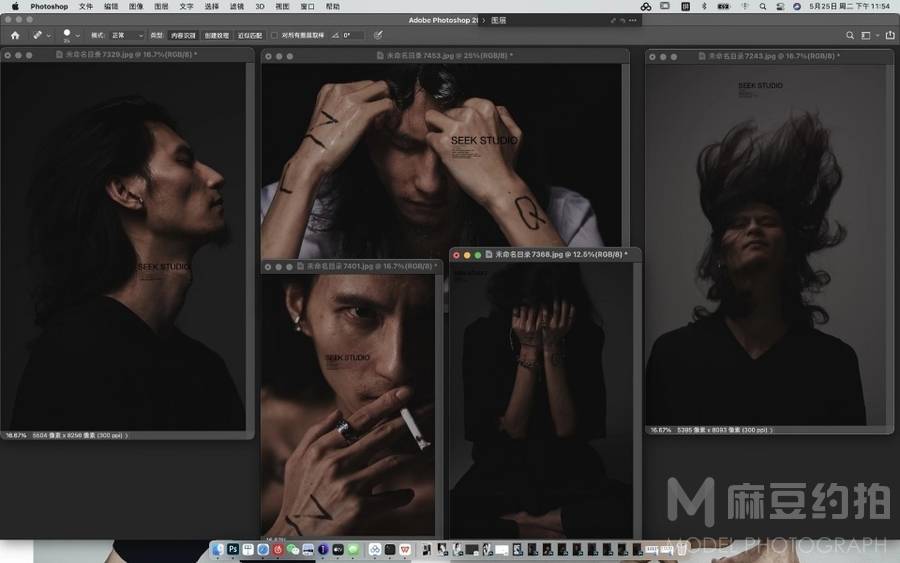
Task: Click the Photoshop icon in the Dock
Action: coord(232,550)
